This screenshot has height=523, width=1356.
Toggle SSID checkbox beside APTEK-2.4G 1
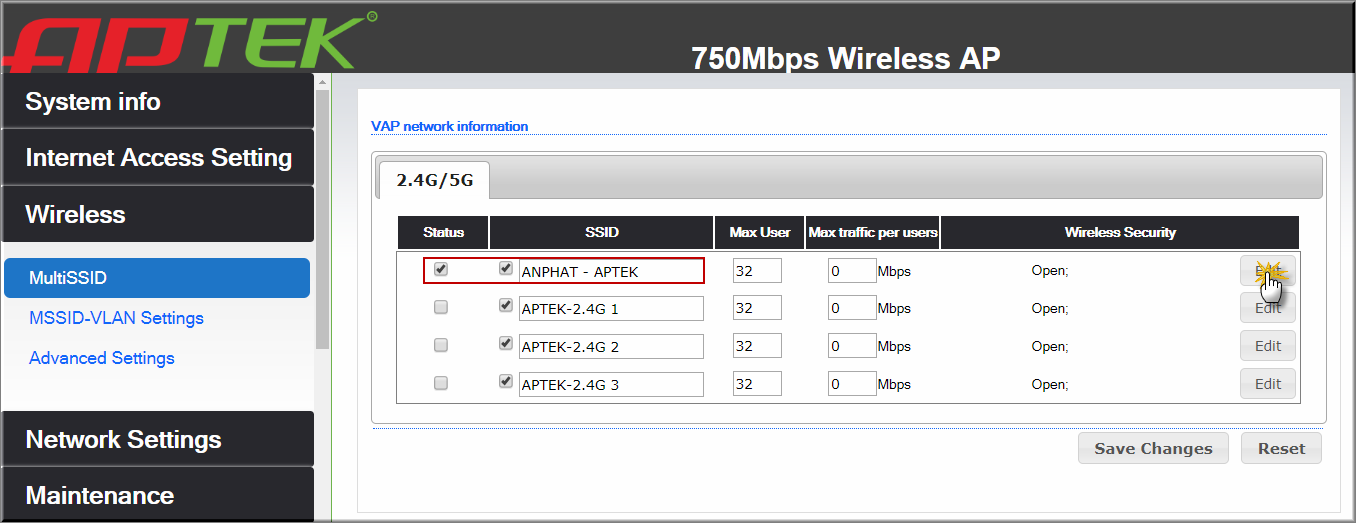[x=506, y=307]
